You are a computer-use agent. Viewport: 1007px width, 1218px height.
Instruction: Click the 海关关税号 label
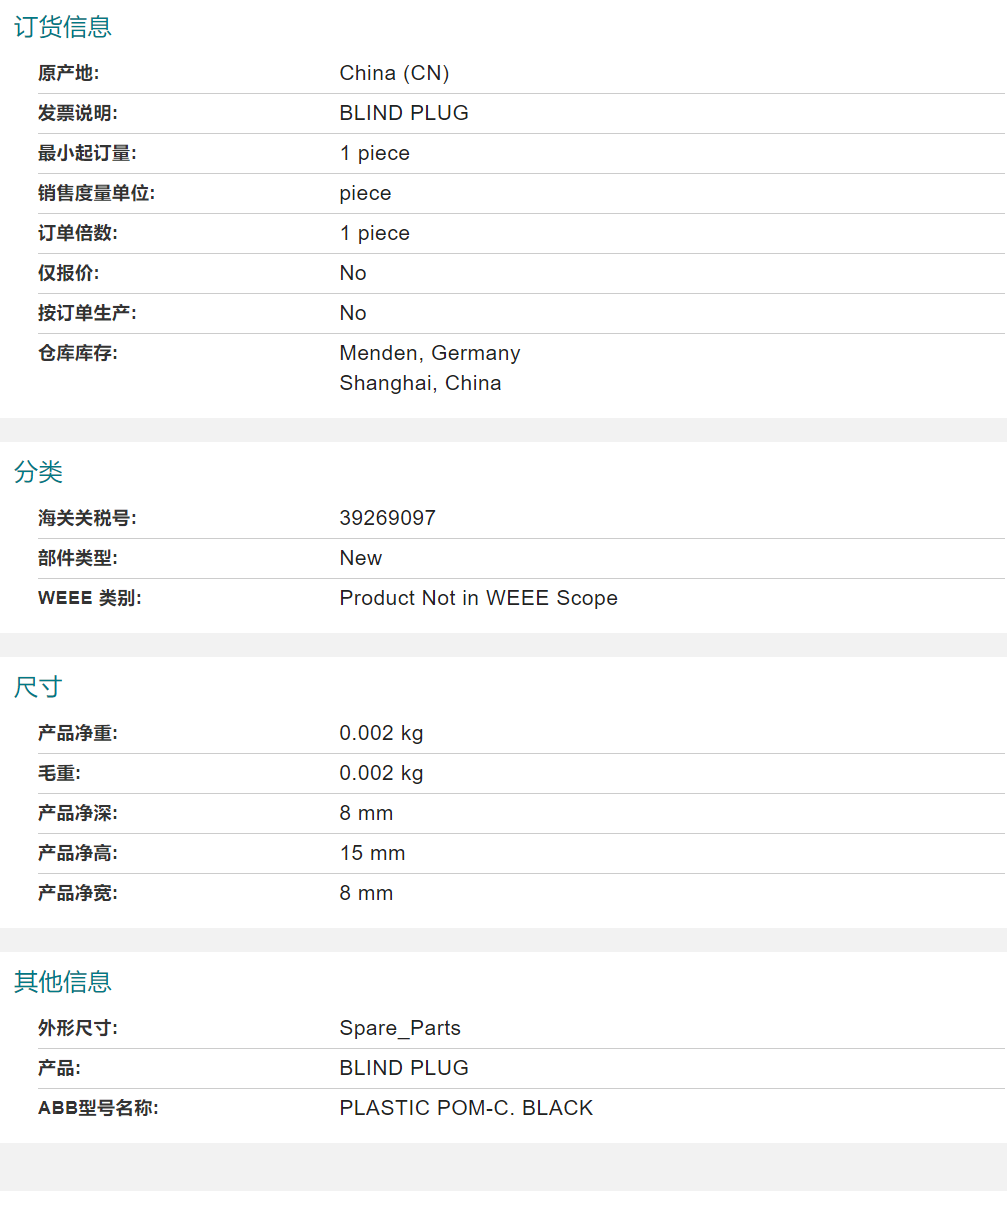(x=87, y=518)
